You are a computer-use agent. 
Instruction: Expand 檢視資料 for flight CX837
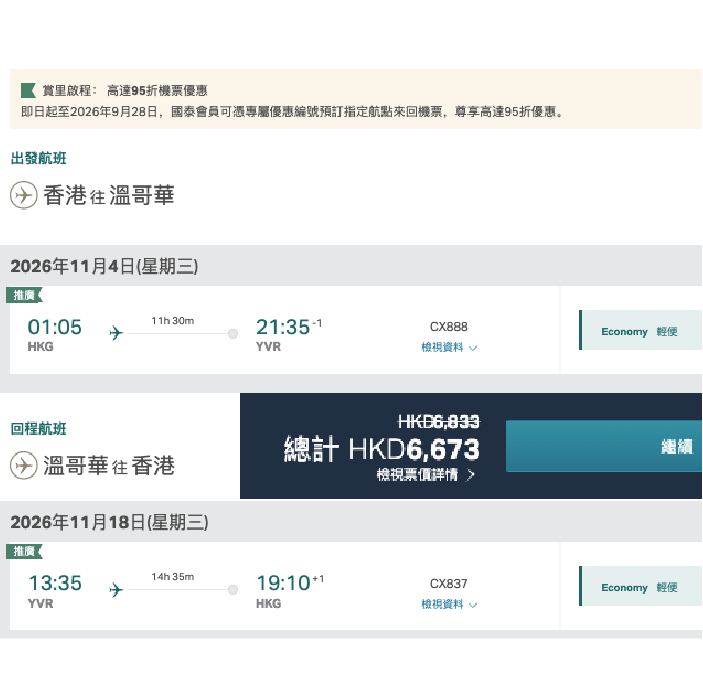[x=449, y=604]
